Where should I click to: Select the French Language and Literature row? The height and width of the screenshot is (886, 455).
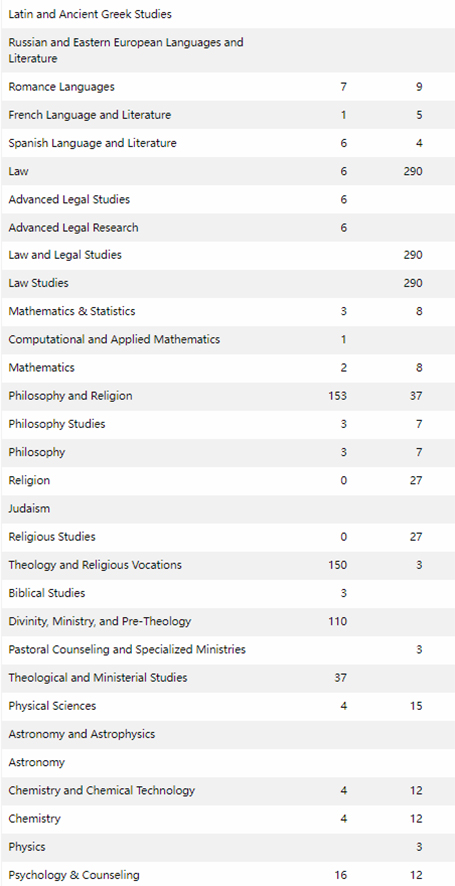(x=228, y=115)
